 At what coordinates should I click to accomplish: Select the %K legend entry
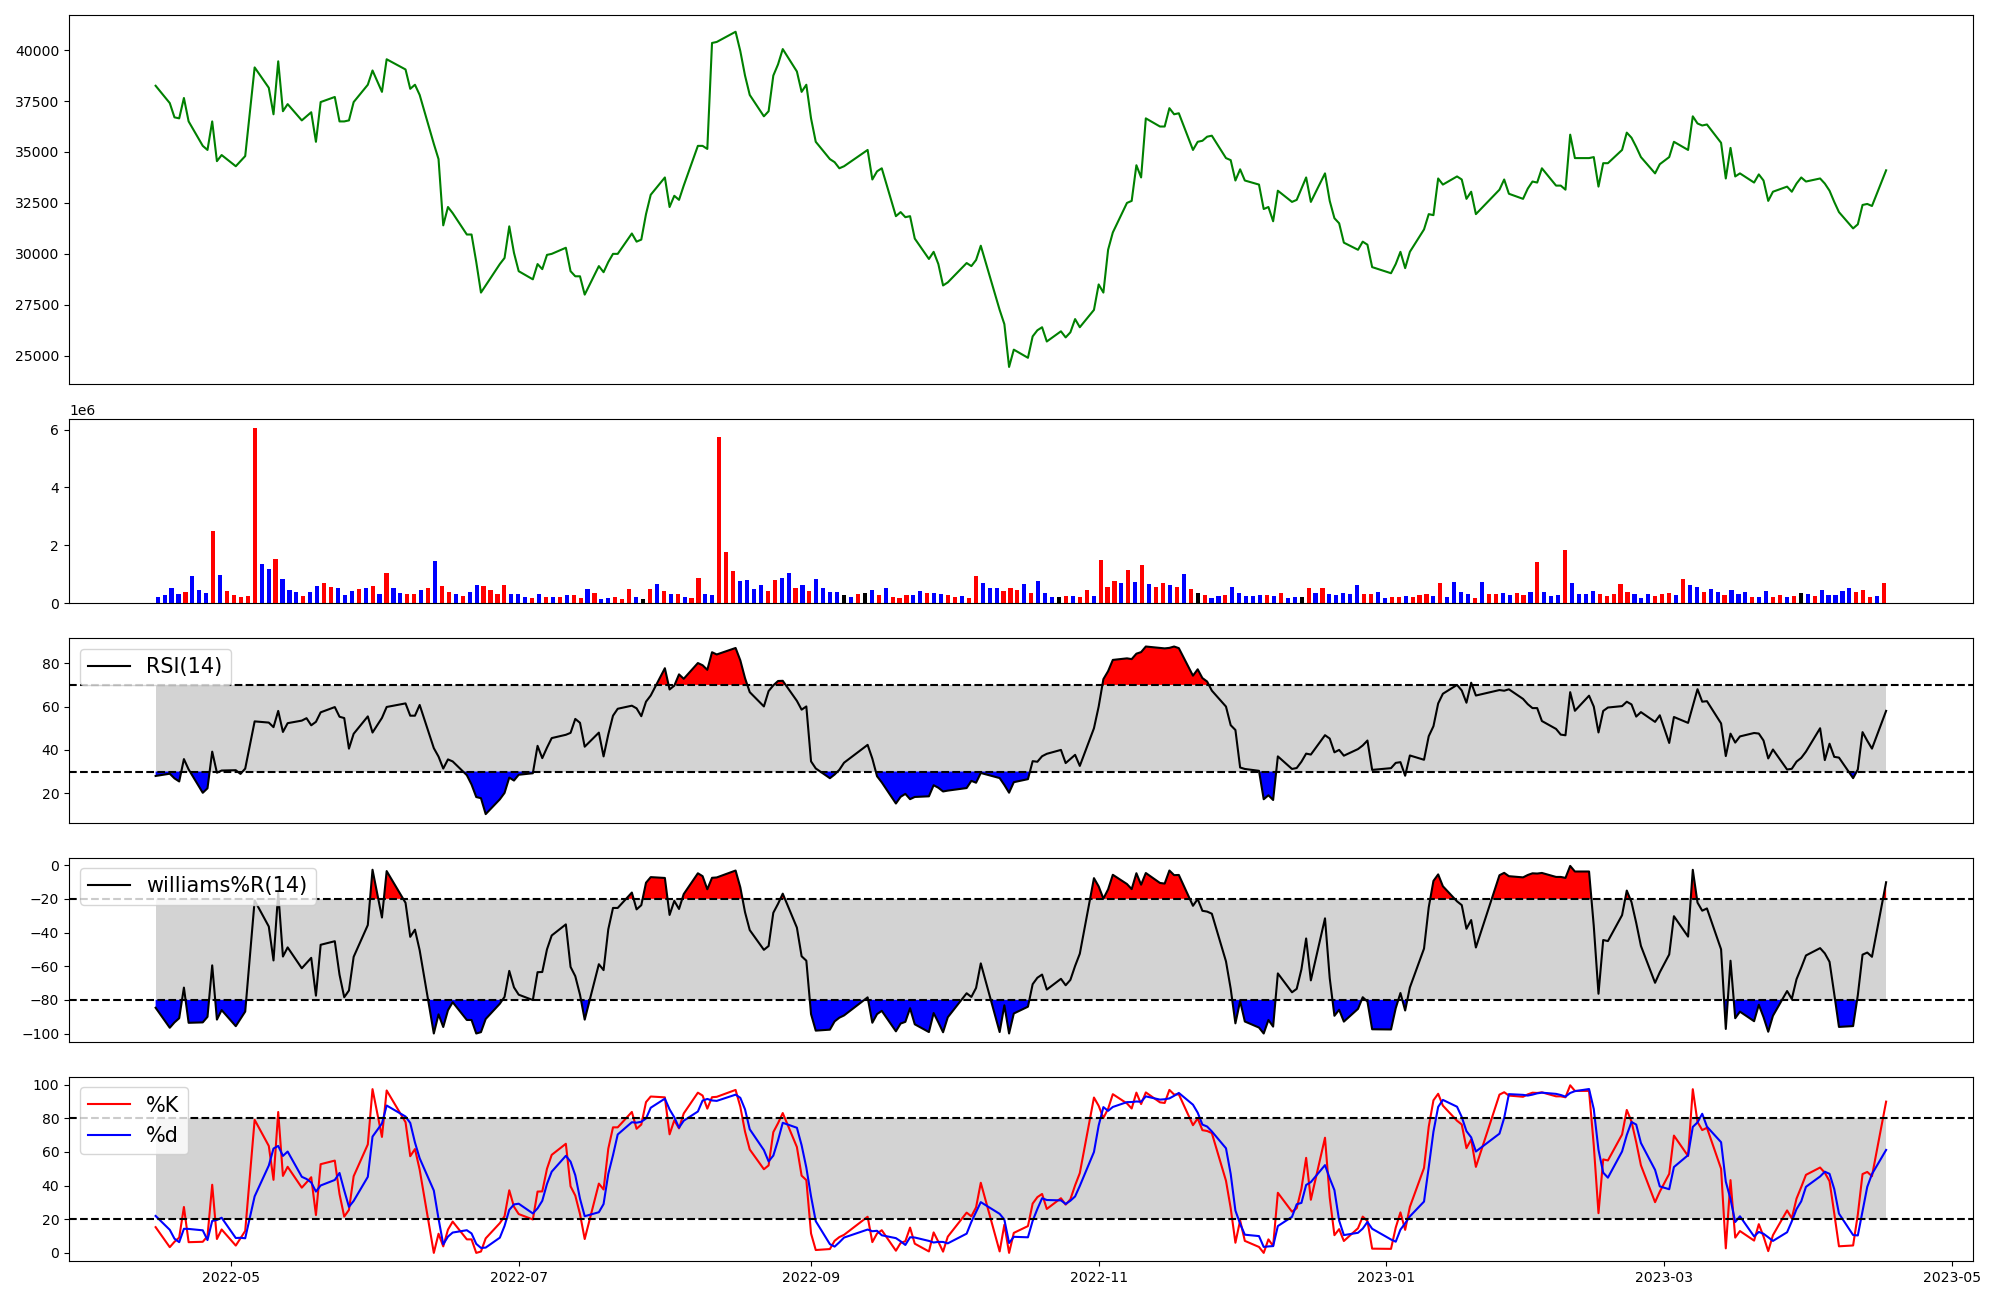(162, 1105)
